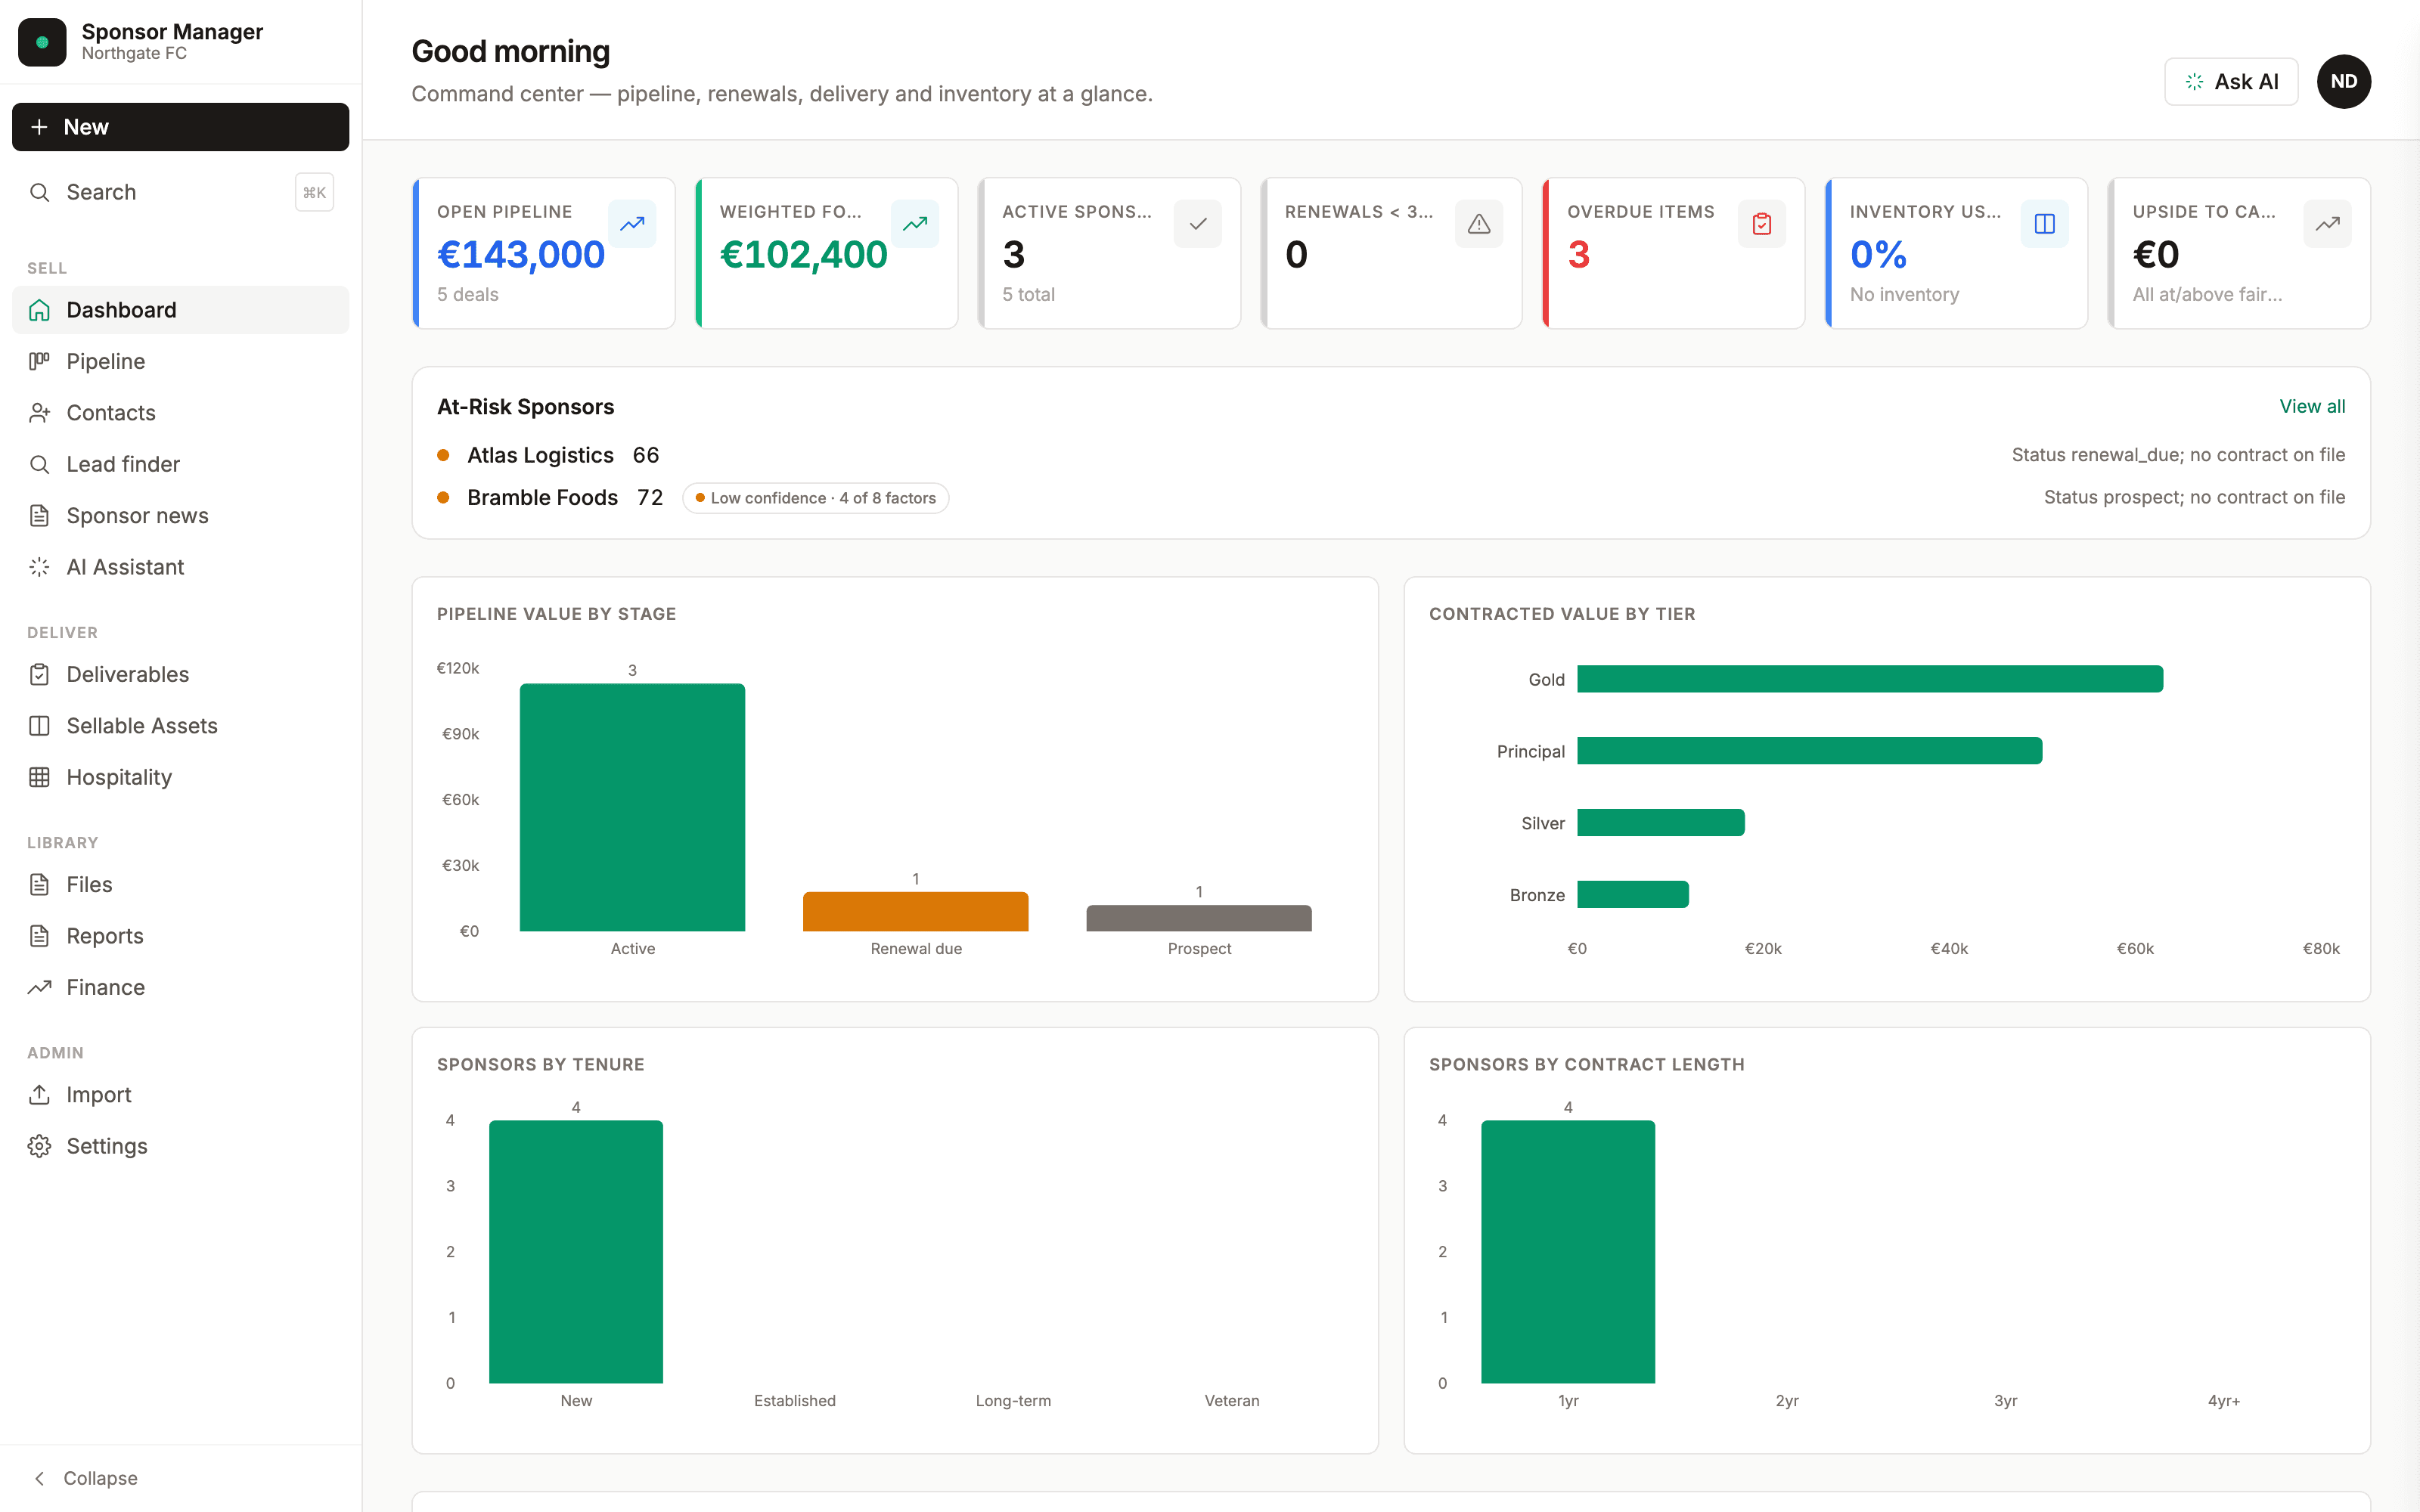Go to Contacts in sidebar

click(x=180, y=413)
